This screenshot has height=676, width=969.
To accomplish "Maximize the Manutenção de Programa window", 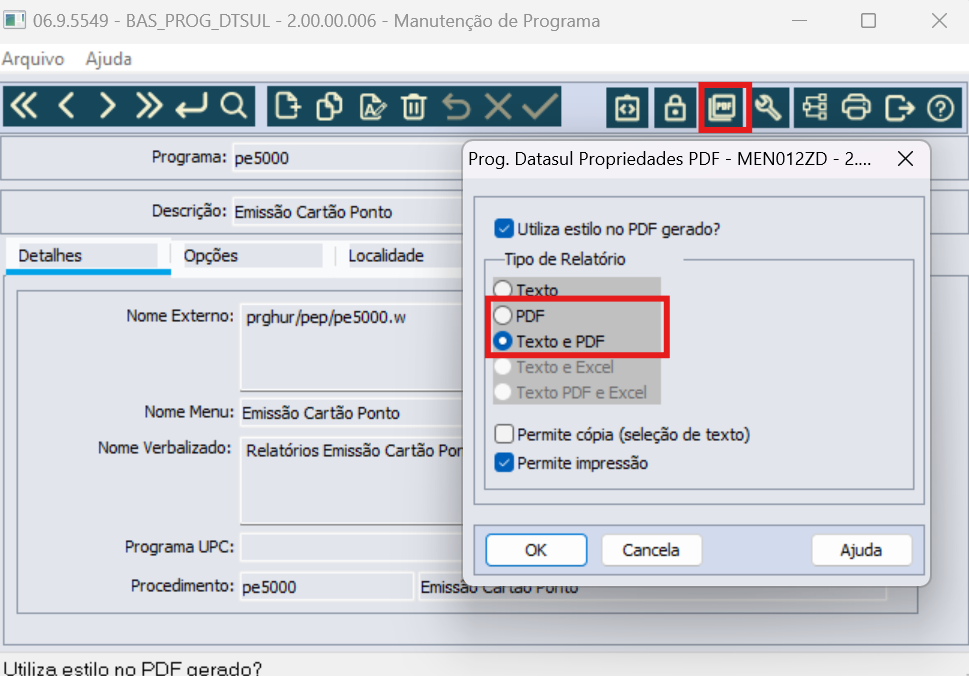I will coord(868,21).
